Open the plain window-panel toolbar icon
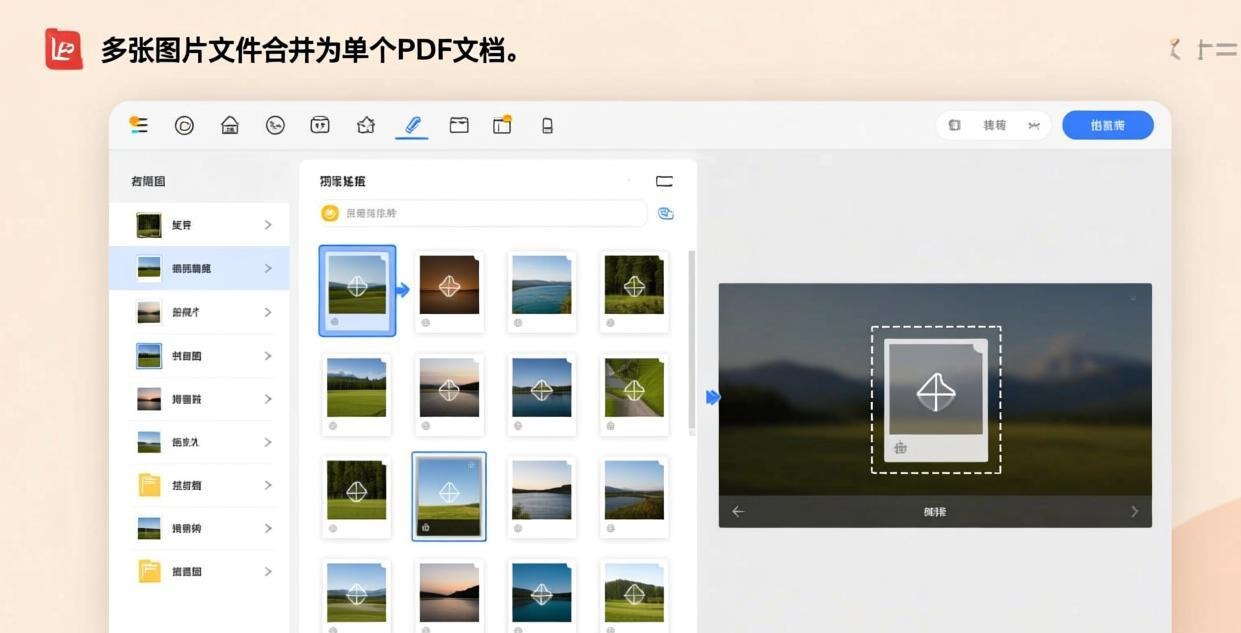 coord(459,125)
